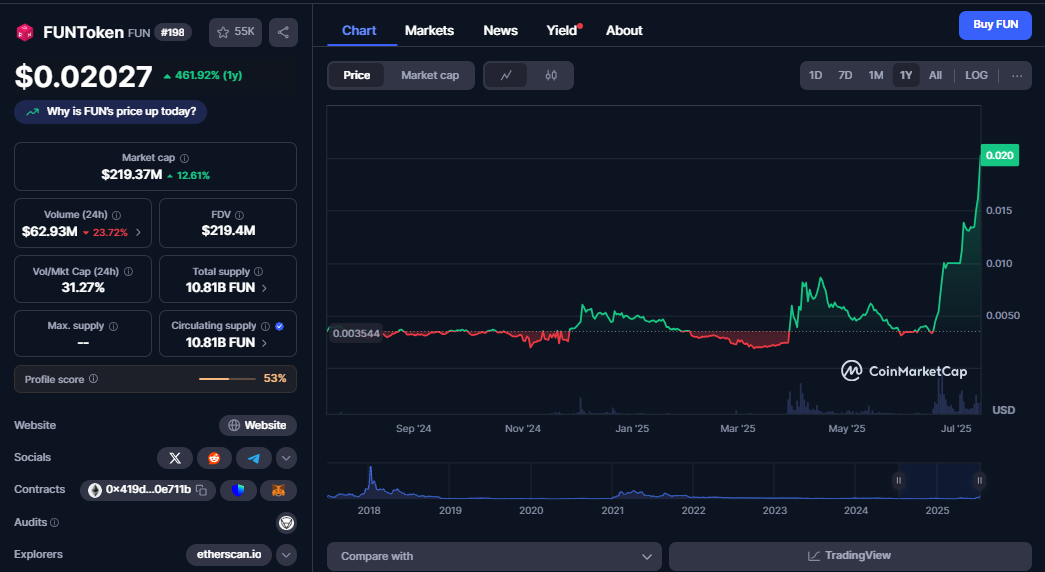The height and width of the screenshot is (572, 1045).
Task: Open the Telegram social link
Action: 253,458
